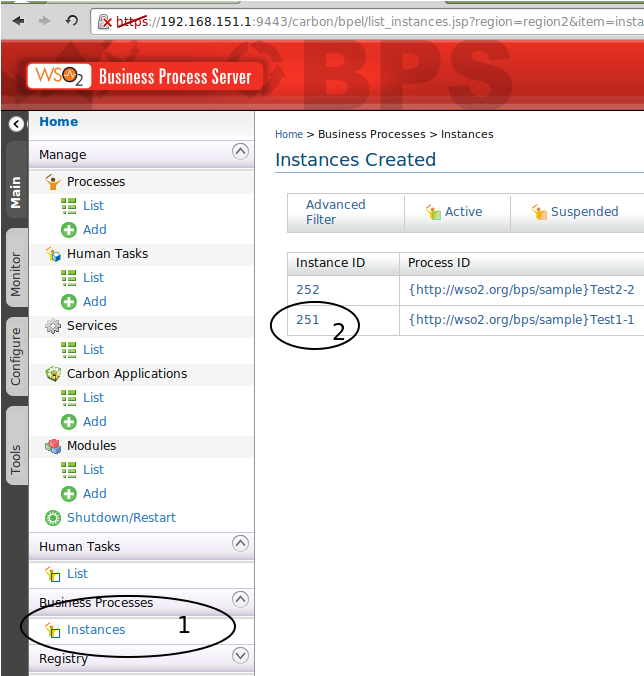
Task: Click the list icon under Carbon Applications
Action: 69,398
